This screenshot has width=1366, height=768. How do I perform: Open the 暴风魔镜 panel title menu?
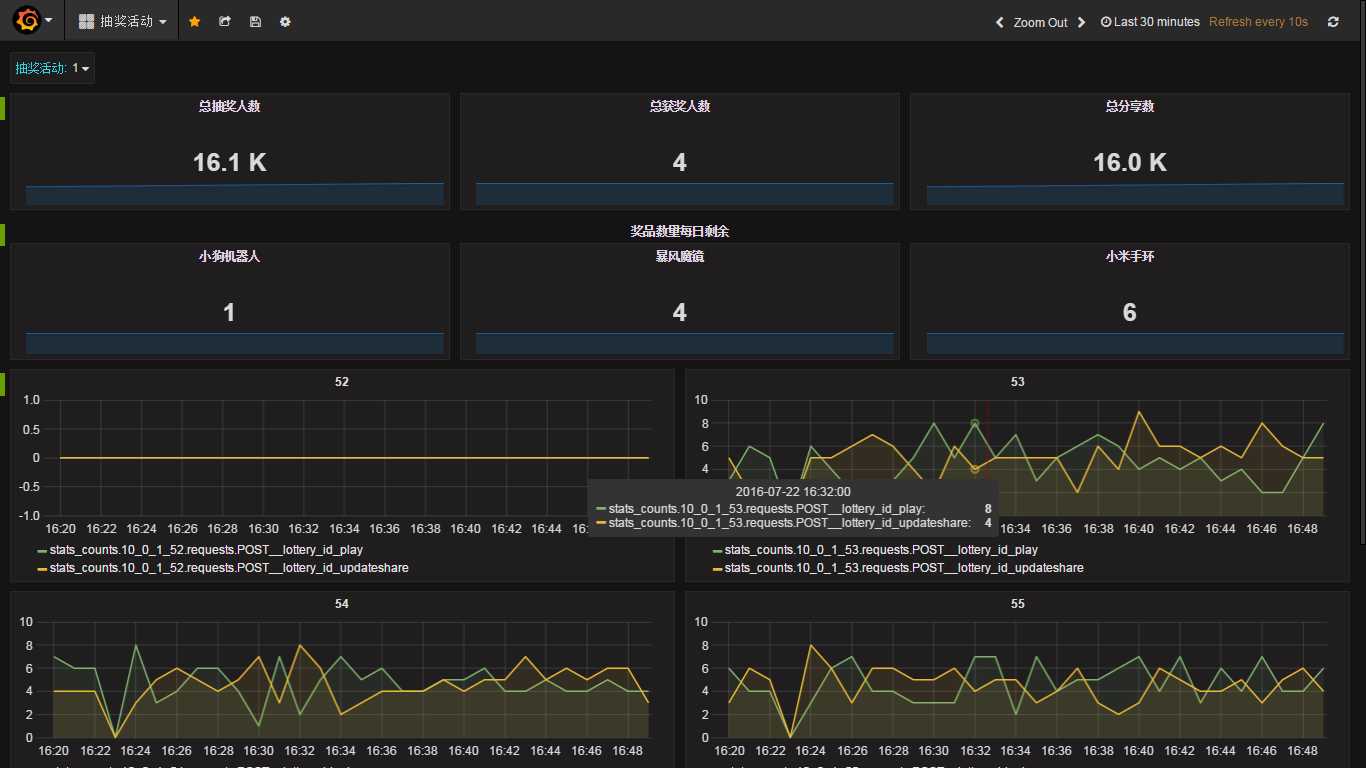tap(679, 256)
